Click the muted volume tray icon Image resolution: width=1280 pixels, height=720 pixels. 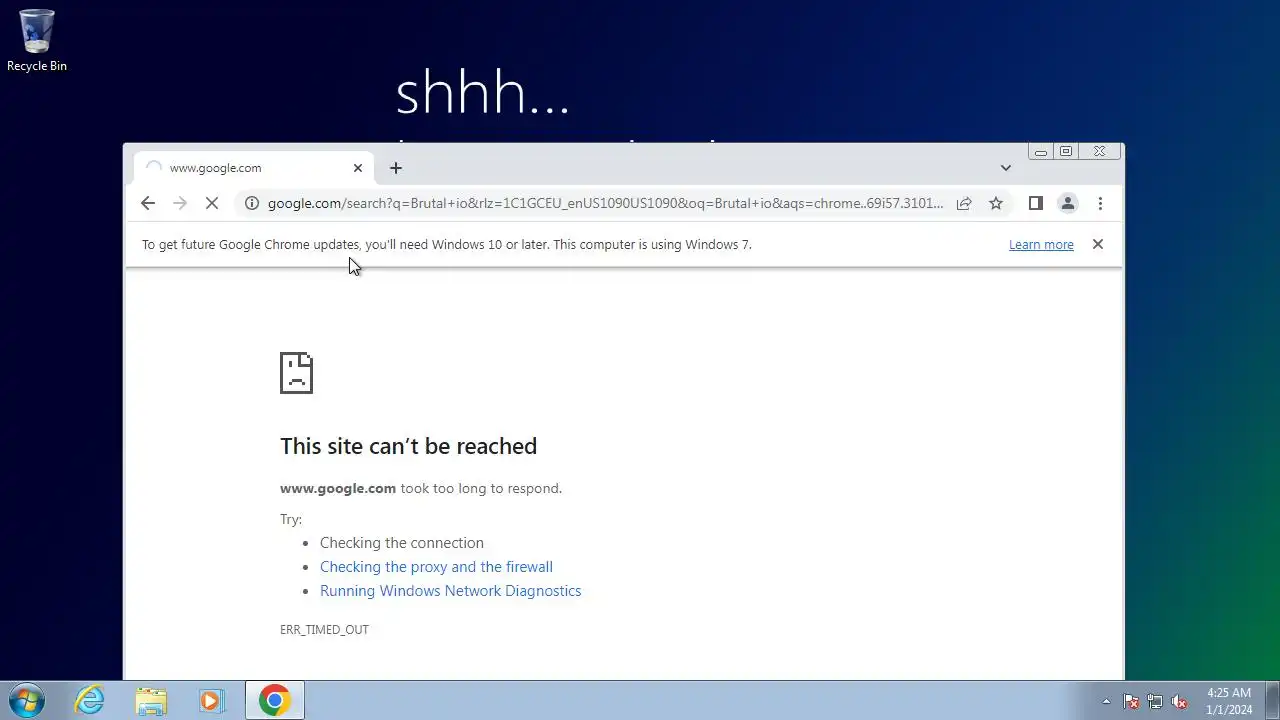[x=1179, y=701]
